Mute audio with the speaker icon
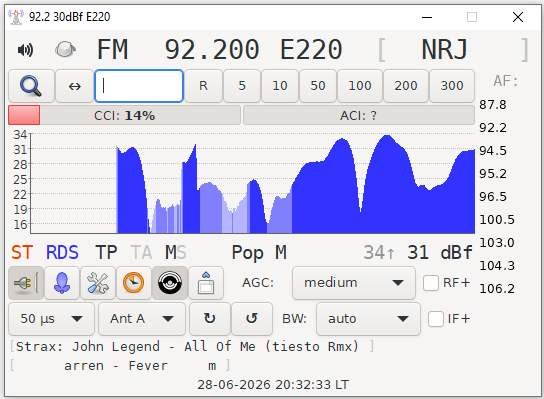Viewport: 544px width, 399px height. click(x=25, y=50)
